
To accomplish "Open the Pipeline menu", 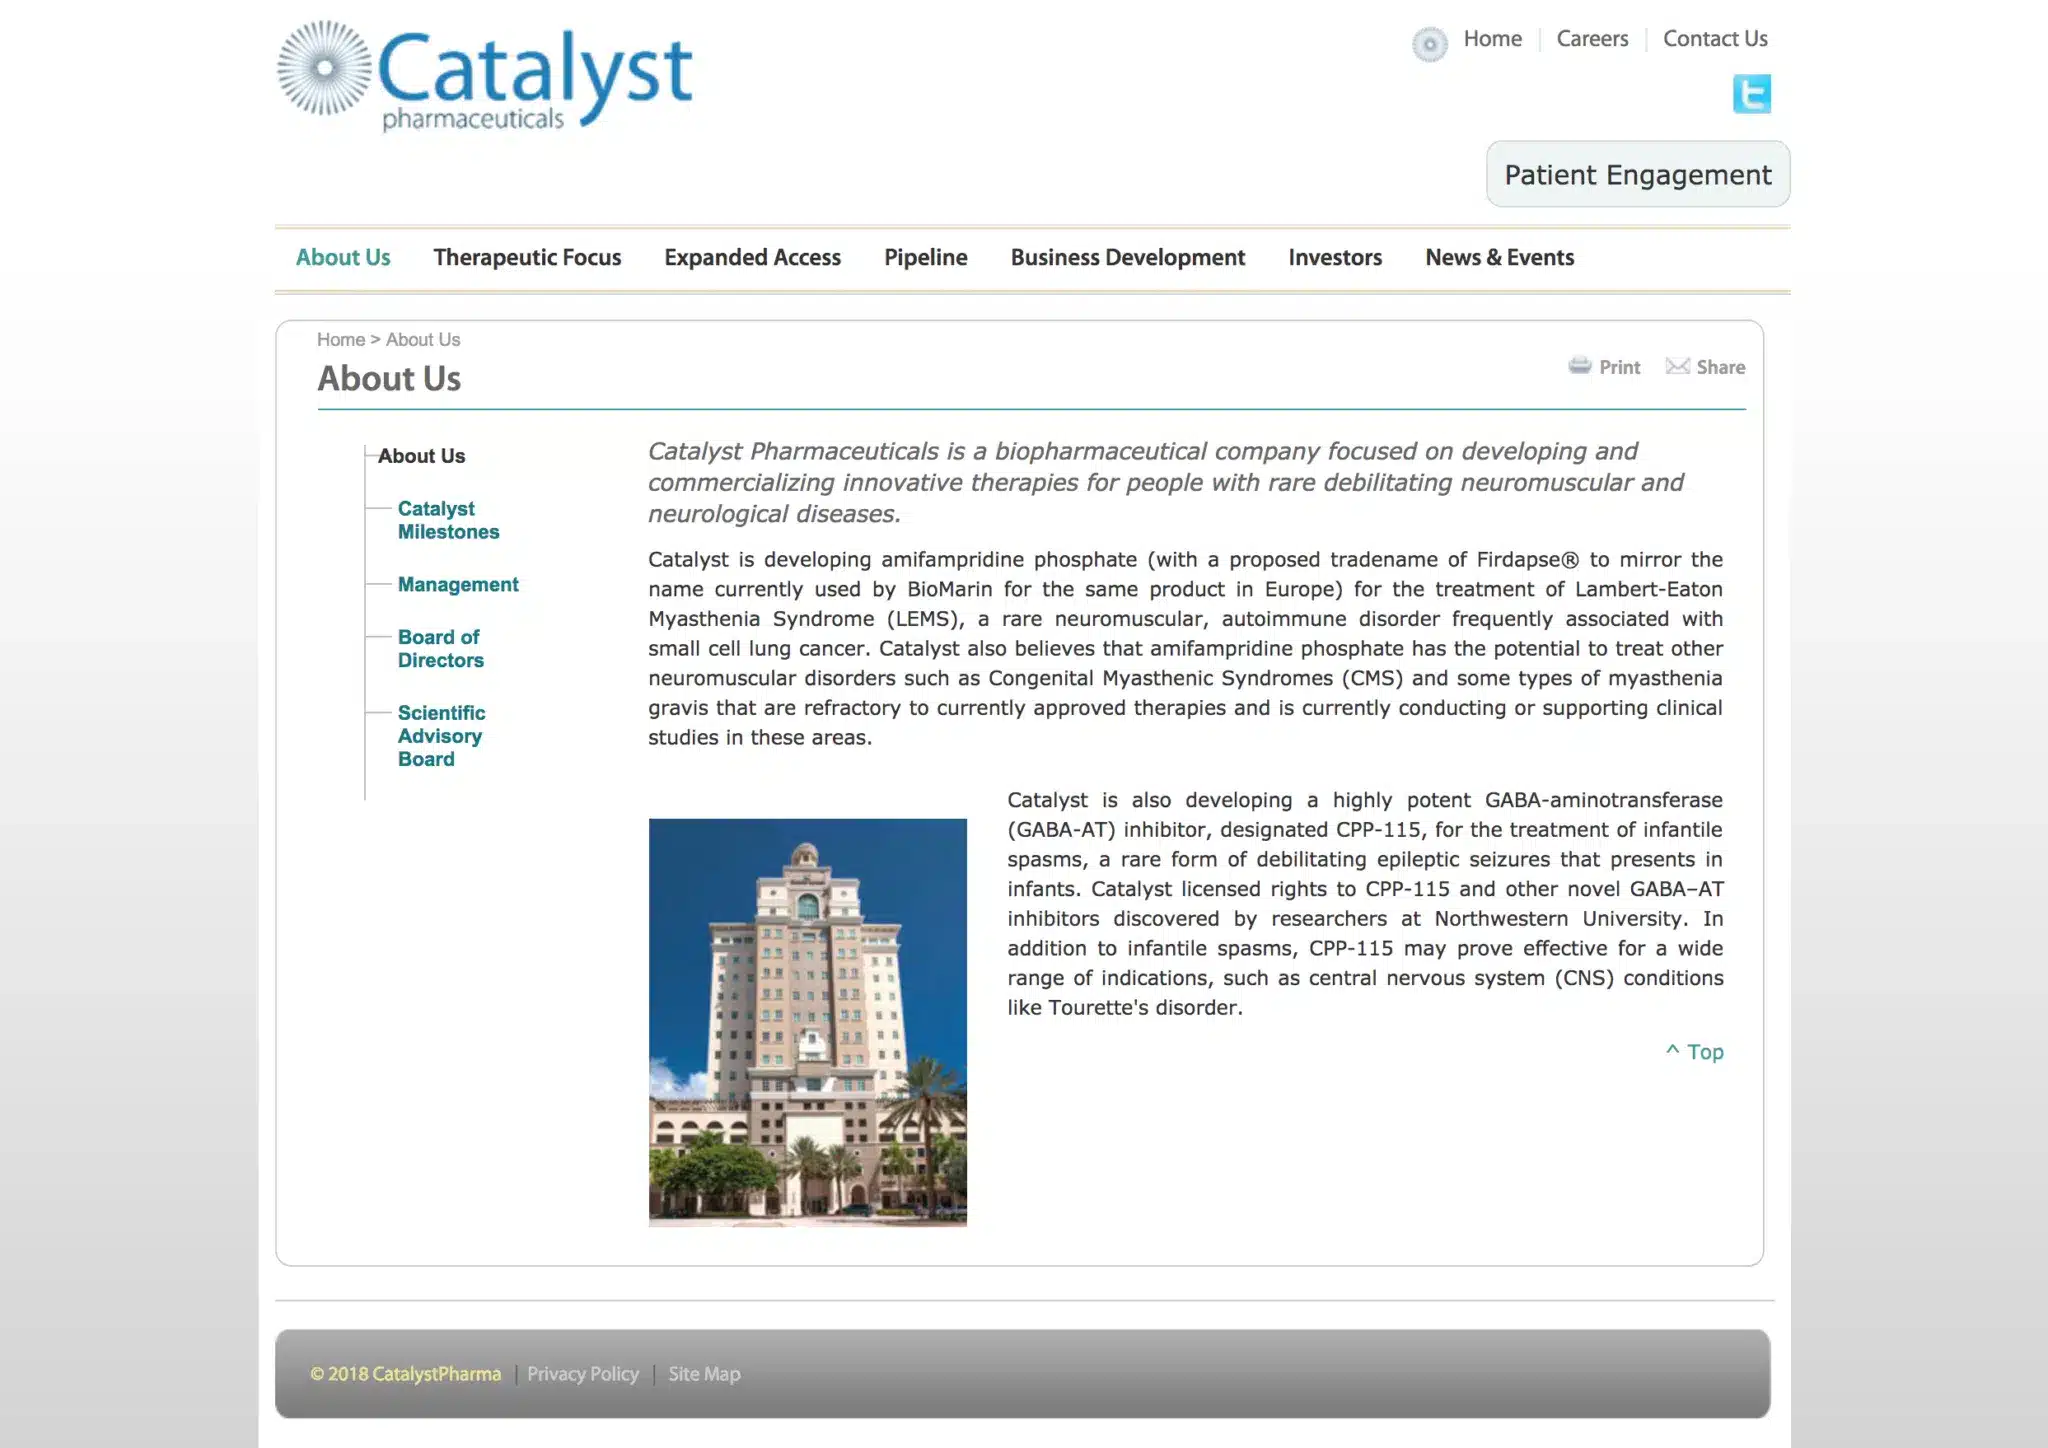I will pyautogui.click(x=925, y=257).
